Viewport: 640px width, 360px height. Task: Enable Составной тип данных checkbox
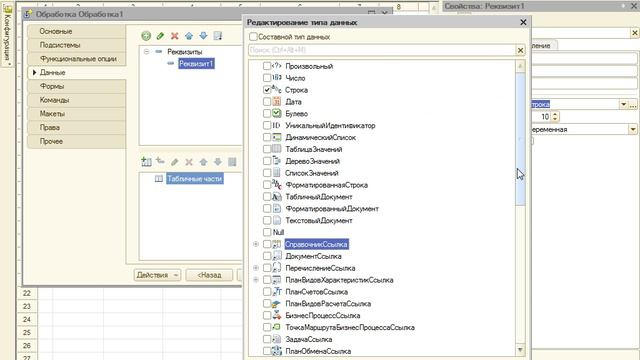tap(253, 37)
